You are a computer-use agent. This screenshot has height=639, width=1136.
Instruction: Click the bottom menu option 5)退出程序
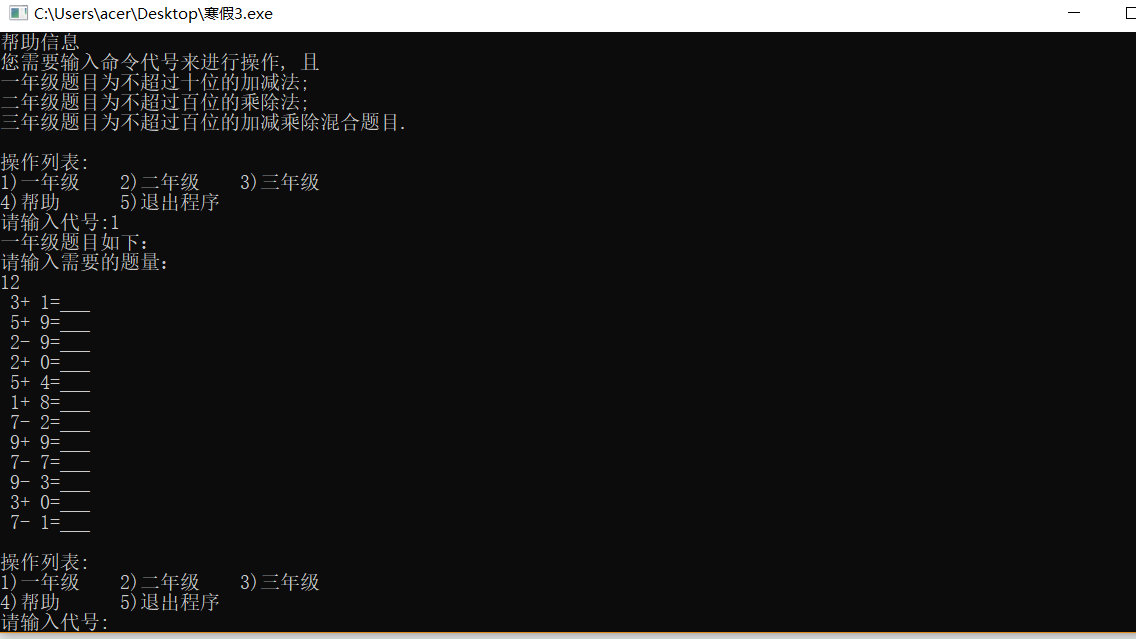point(170,602)
